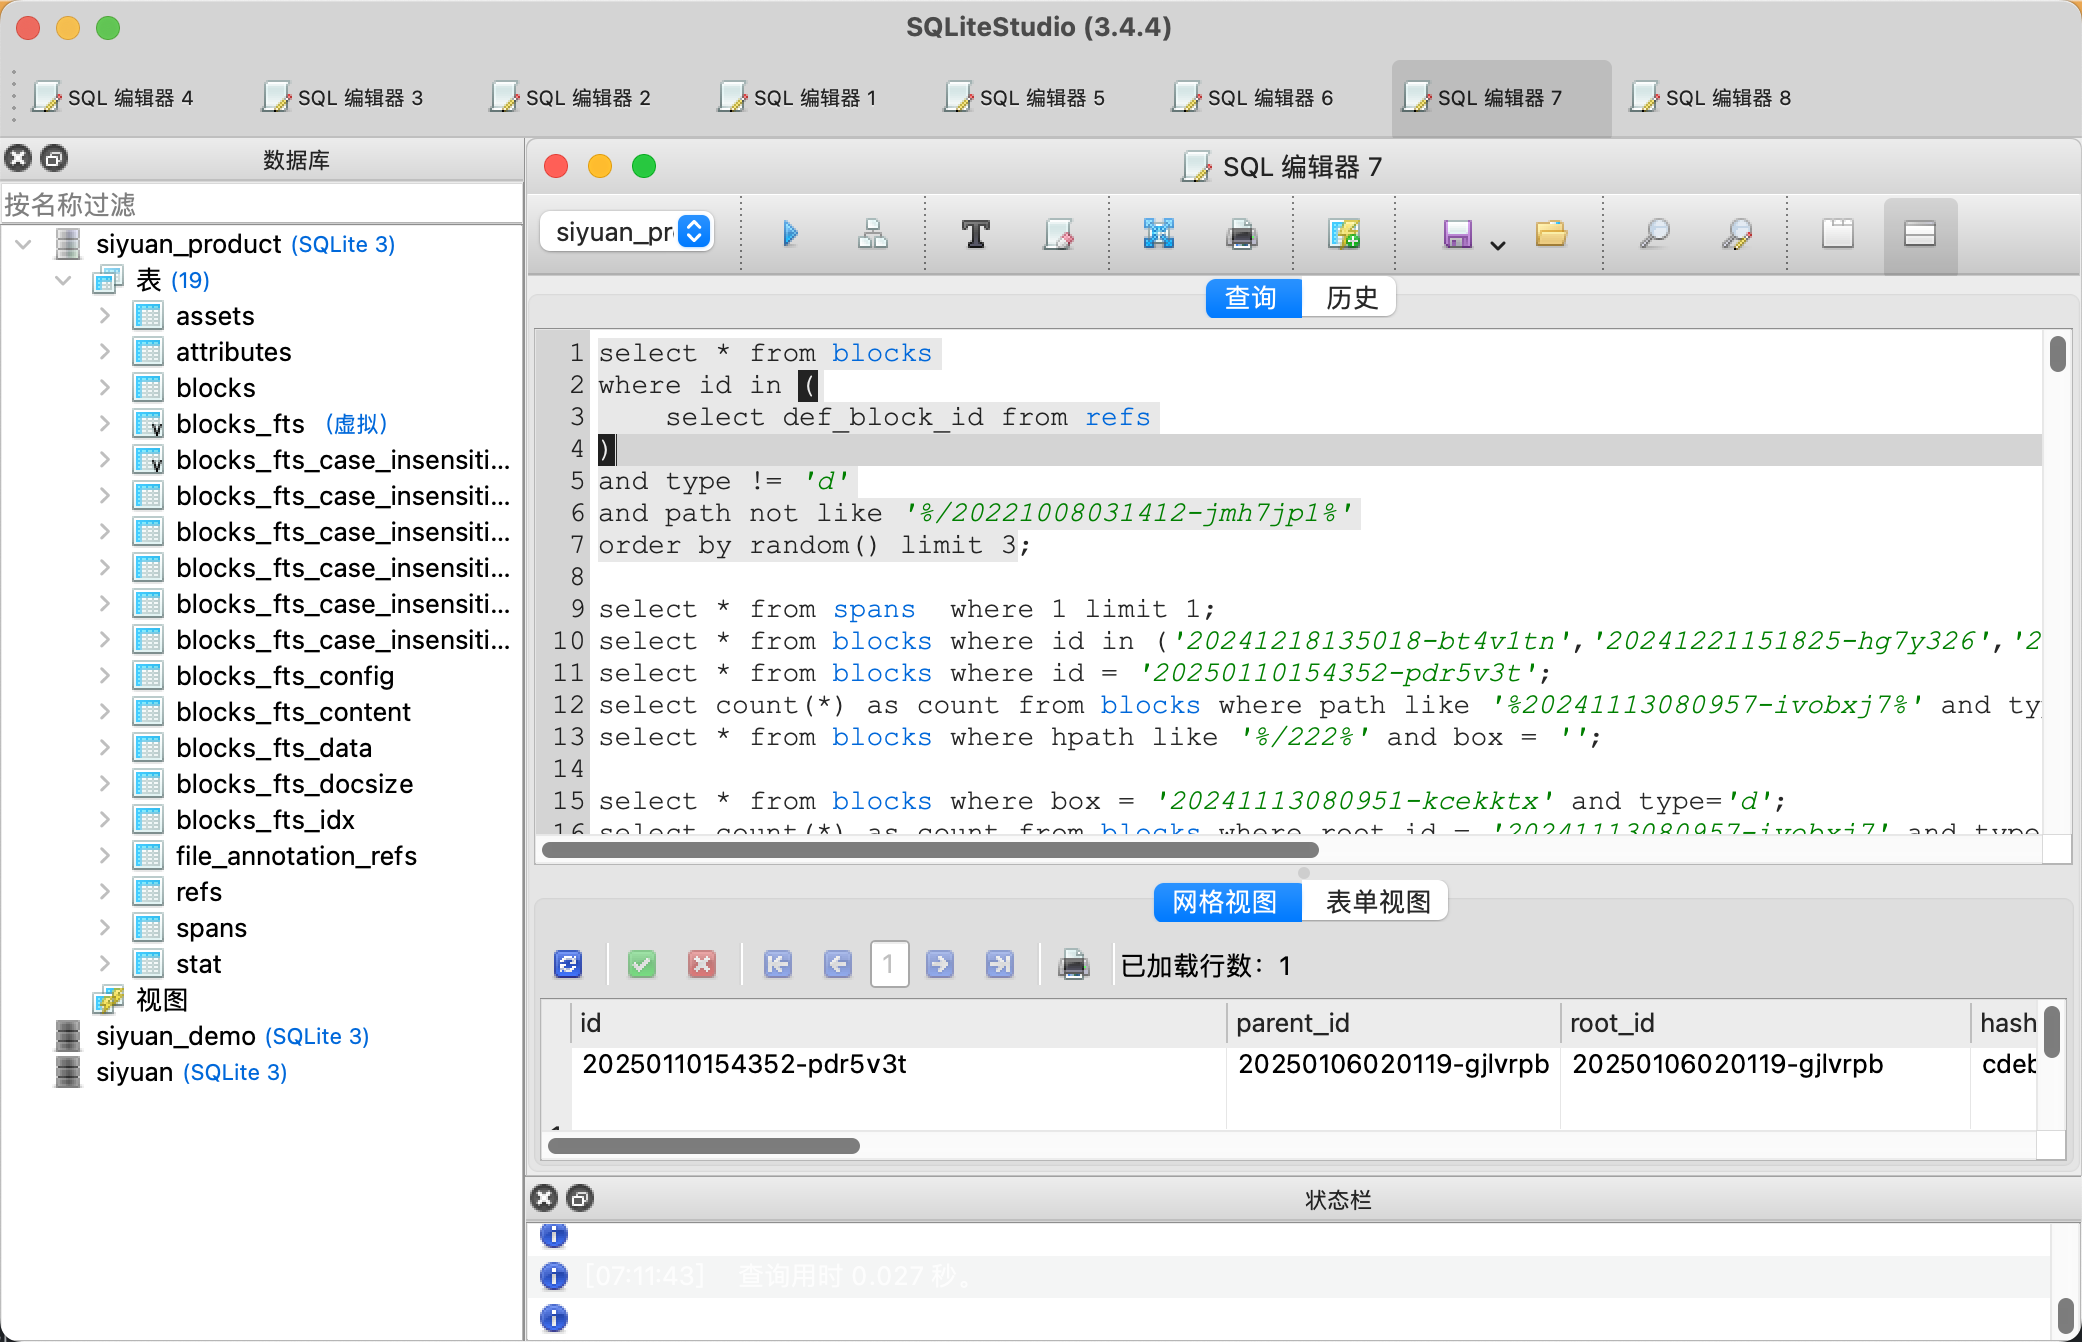The width and height of the screenshot is (2082, 1342).
Task: Click the SQL editor vertical scrollbar
Action: coord(2057,354)
